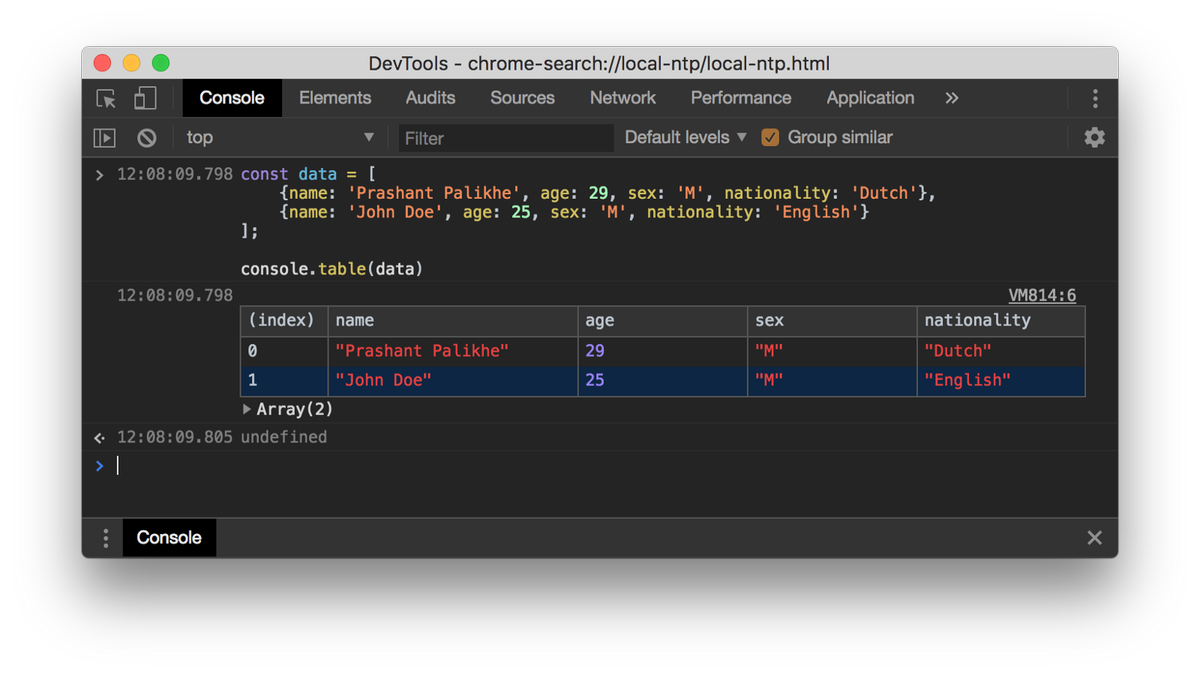This screenshot has height=675, width=1200.
Task: Open the console settings gear
Action: pos(1095,138)
